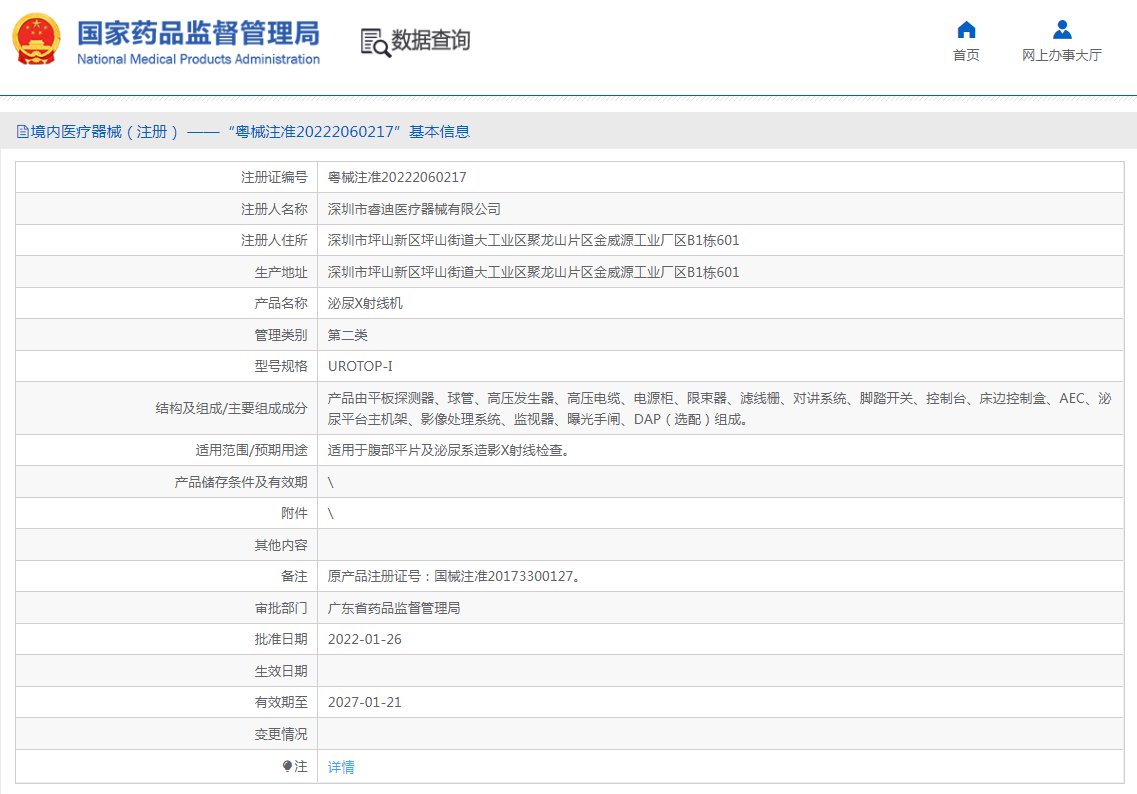Click the blue house icon above 首页
1137x794 pixels.
click(965, 30)
